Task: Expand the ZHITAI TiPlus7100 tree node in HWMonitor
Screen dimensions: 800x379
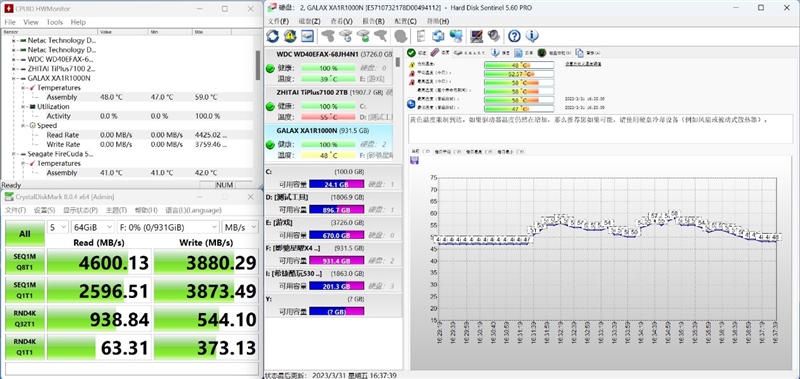Action: 14,68
